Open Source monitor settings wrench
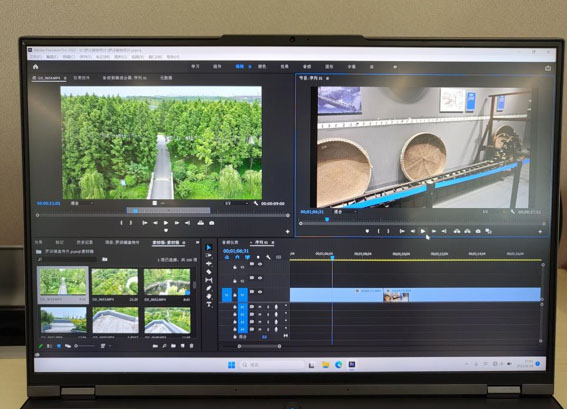 256,204
